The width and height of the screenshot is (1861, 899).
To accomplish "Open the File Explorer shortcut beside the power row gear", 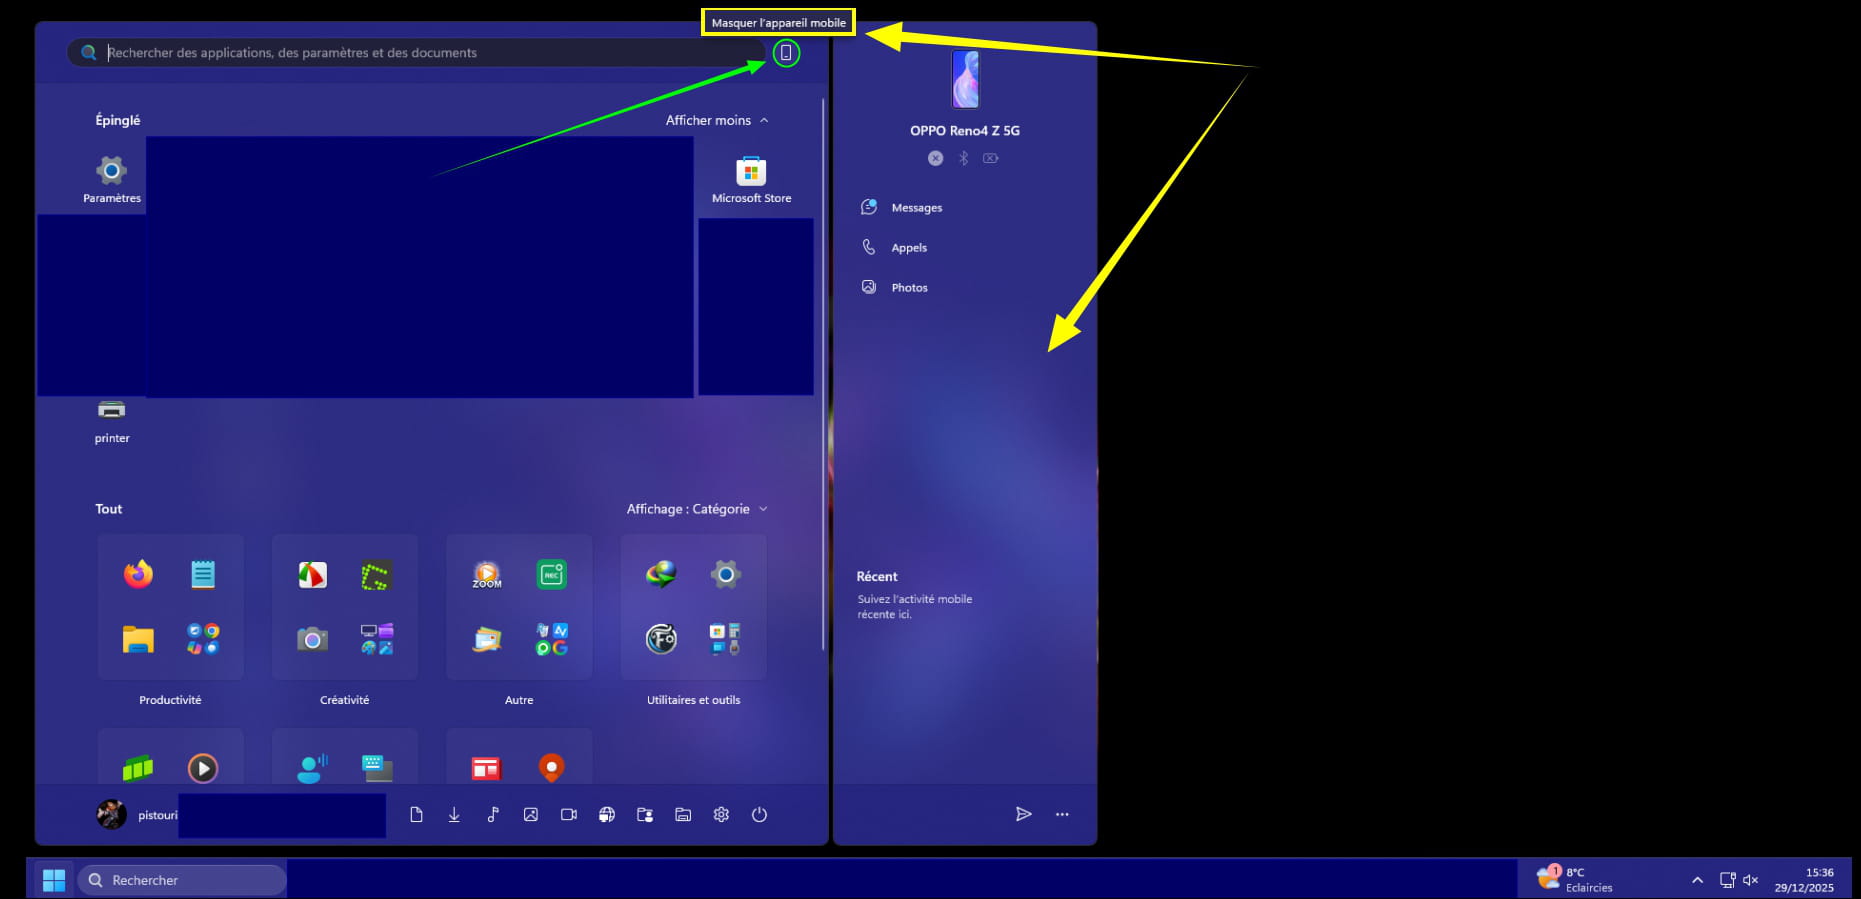I will (x=683, y=815).
